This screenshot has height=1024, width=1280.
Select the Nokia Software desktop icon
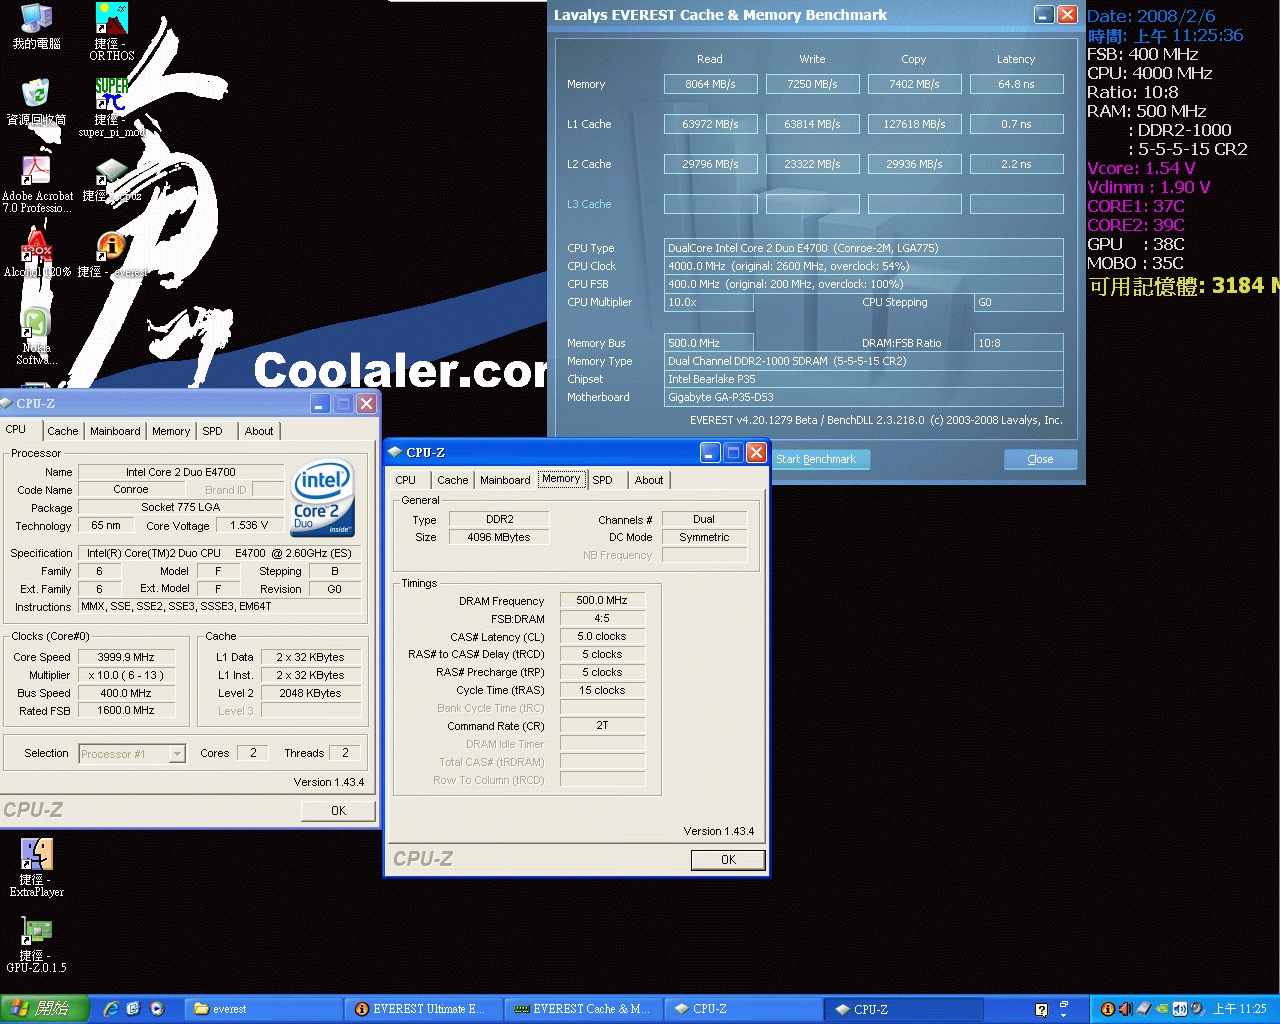[x=36, y=336]
